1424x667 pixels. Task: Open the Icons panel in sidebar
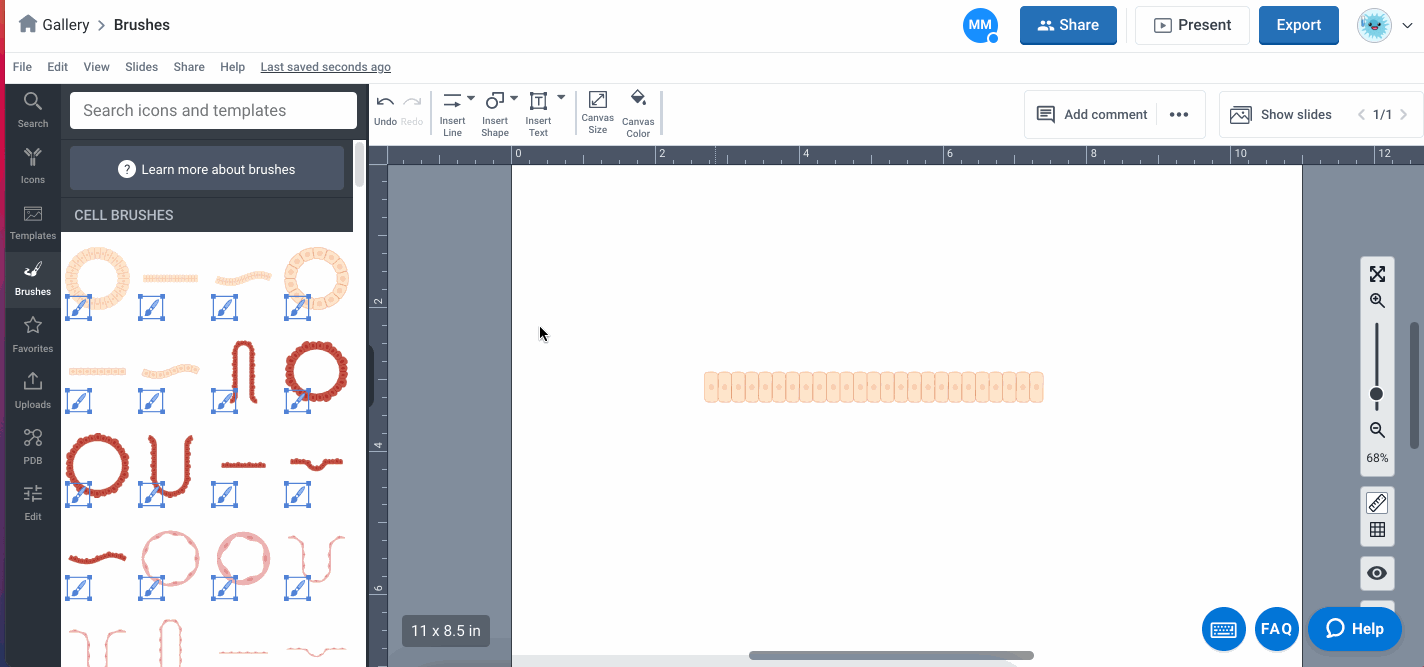pos(33,165)
